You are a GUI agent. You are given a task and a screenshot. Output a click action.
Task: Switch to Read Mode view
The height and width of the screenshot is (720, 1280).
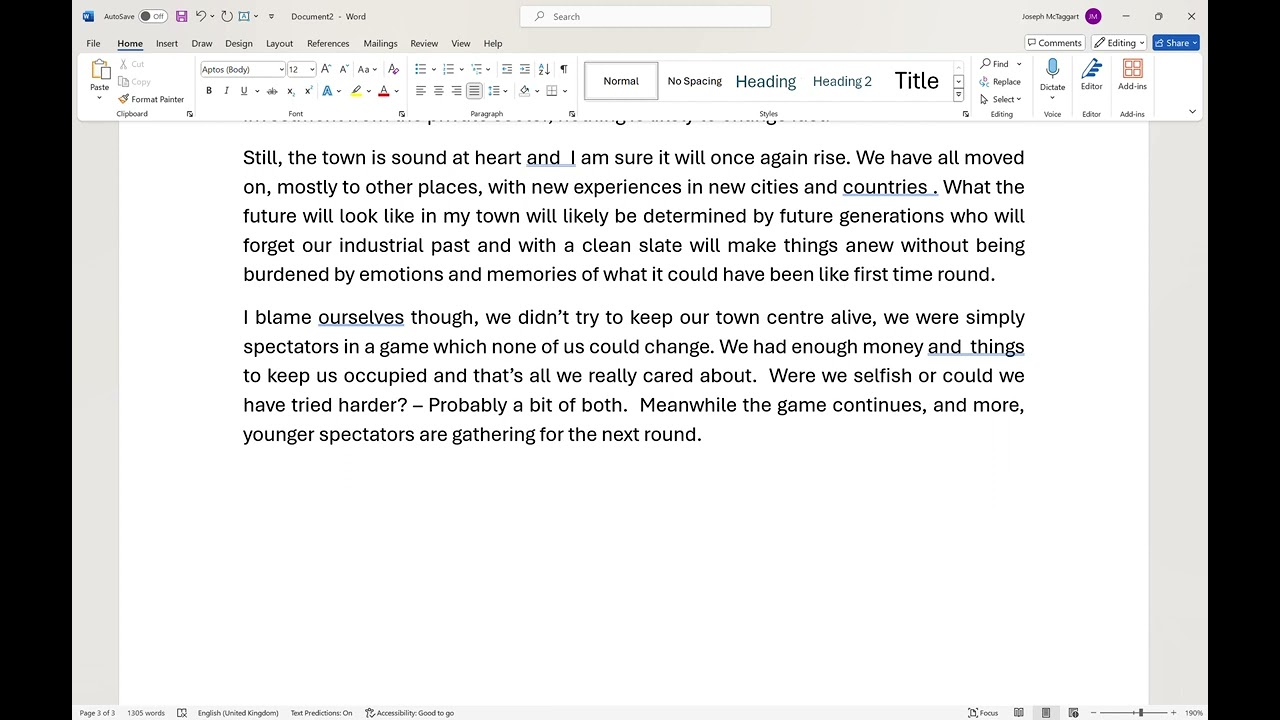(x=1019, y=713)
